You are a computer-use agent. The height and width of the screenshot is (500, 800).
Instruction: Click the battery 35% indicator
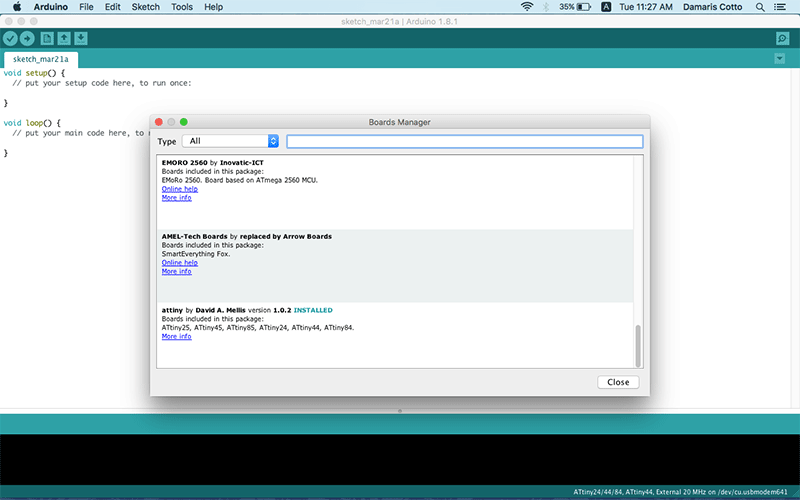click(x=574, y=7)
